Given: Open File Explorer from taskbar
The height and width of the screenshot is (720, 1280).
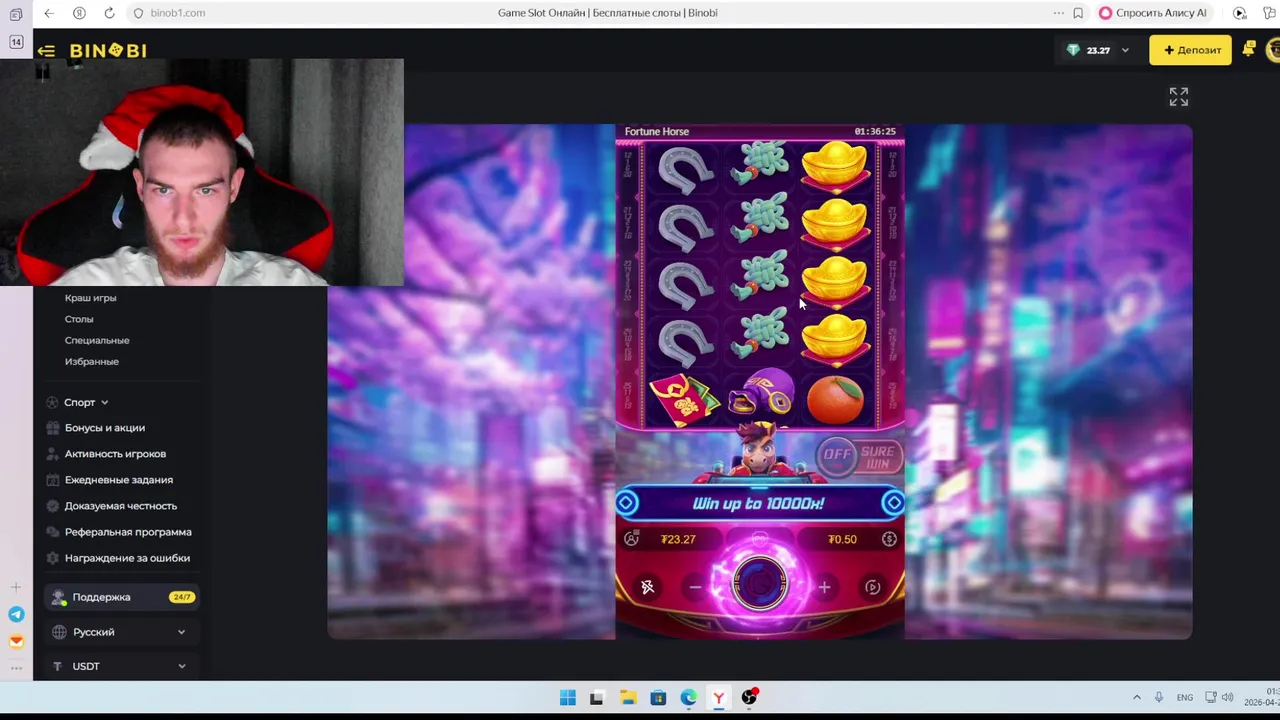Looking at the screenshot, I should (627, 698).
